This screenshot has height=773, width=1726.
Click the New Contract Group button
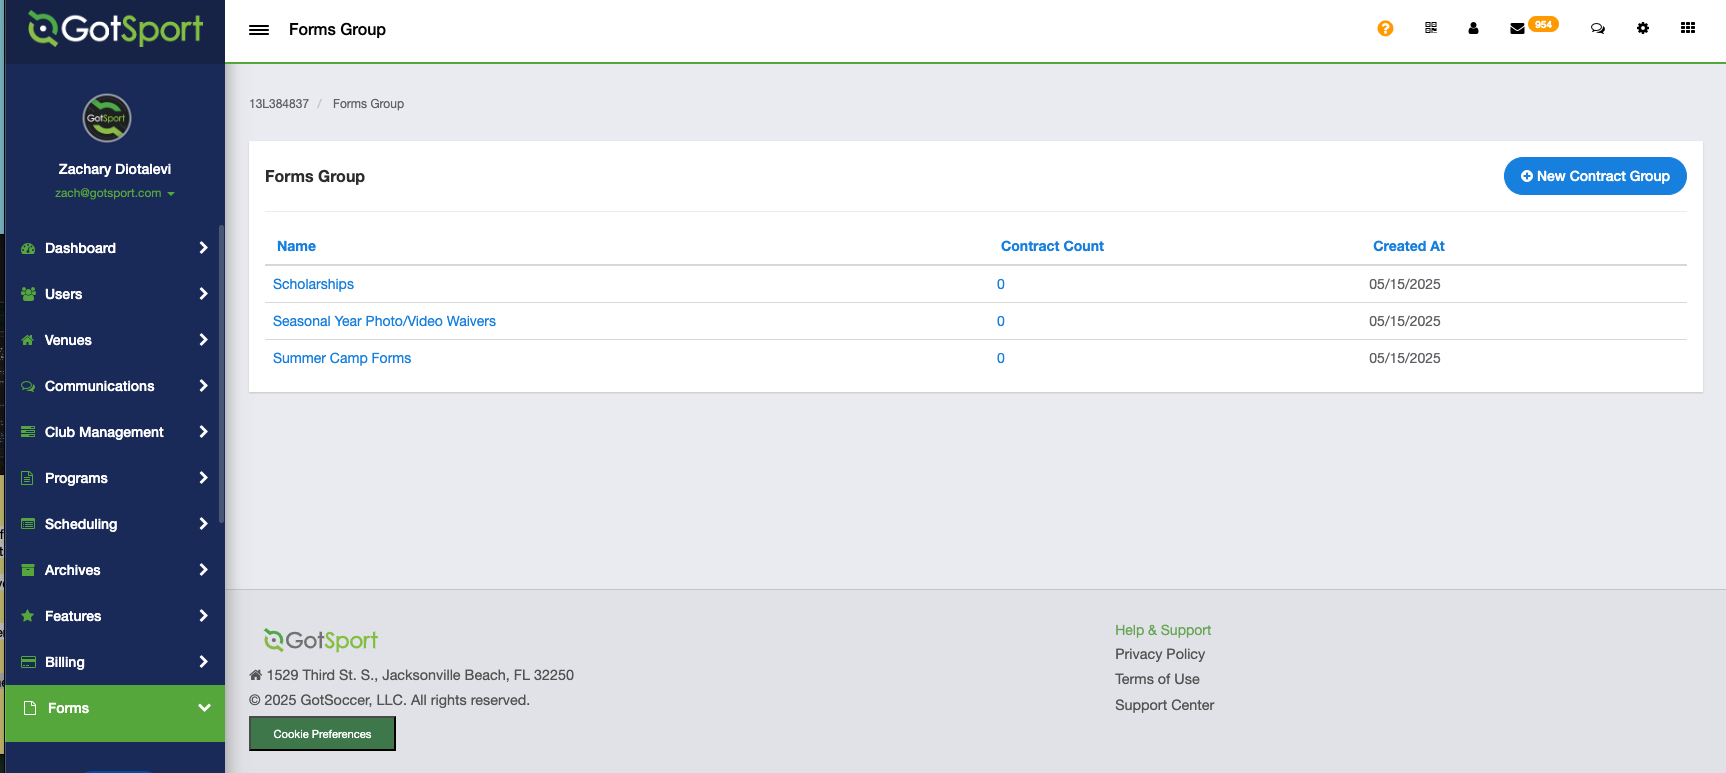pos(1595,176)
